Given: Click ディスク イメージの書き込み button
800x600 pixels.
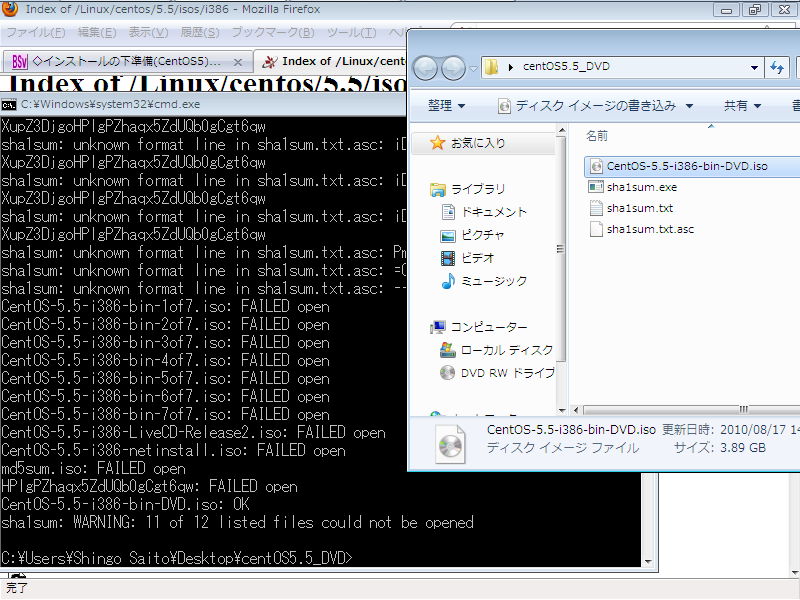Looking at the screenshot, I should pos(587,106).
